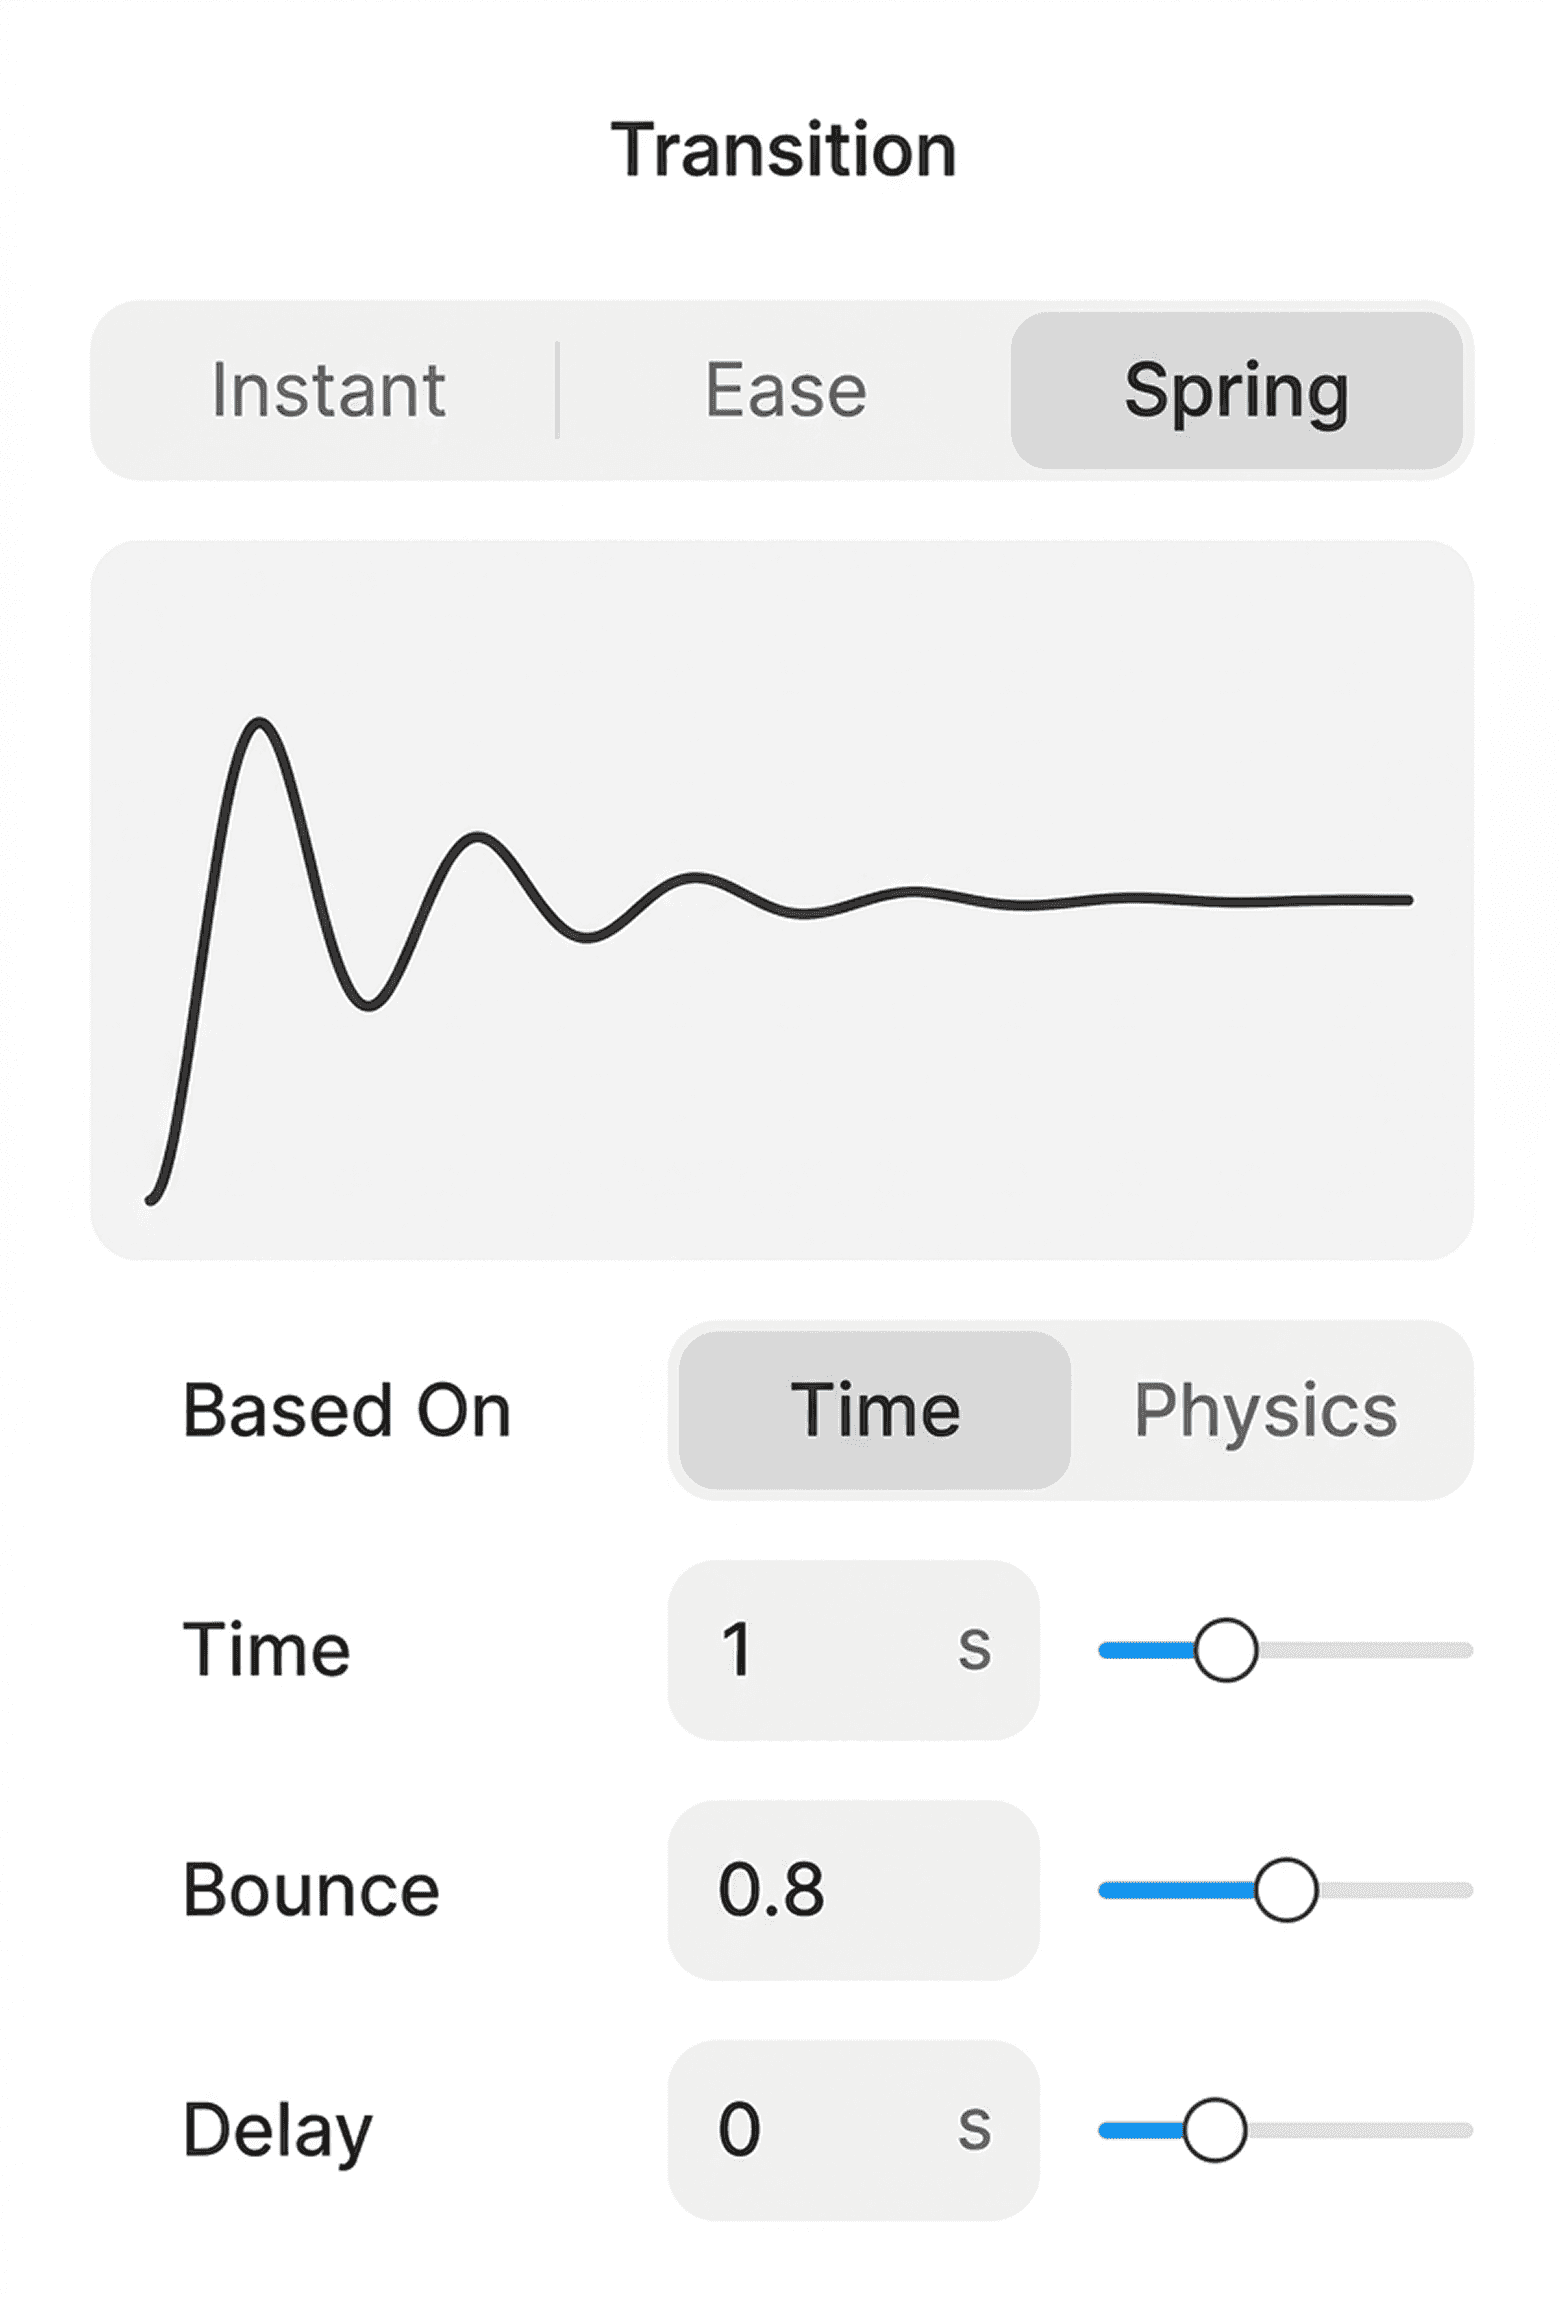Click the Time row label beside the seconds field
Image resolution: width=1560 pixels, height=2310 pixels.
click(x=266, y=1649)
